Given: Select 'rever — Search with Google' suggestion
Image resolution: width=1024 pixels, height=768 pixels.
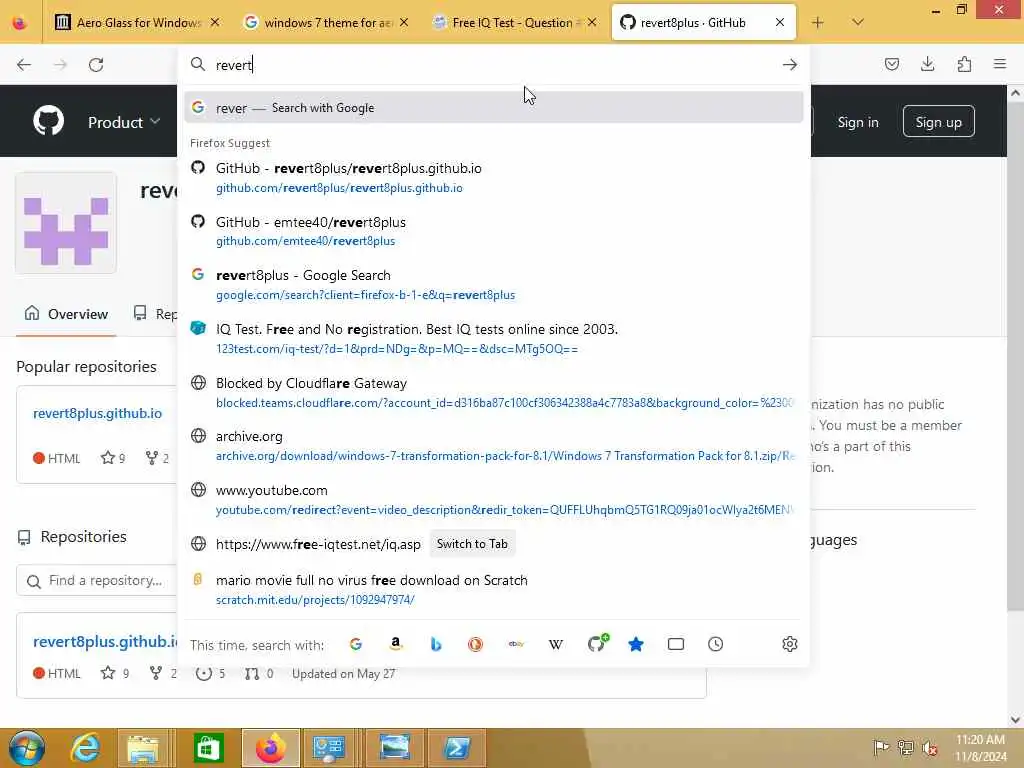Looking at the screenshot, I should 494,108.
